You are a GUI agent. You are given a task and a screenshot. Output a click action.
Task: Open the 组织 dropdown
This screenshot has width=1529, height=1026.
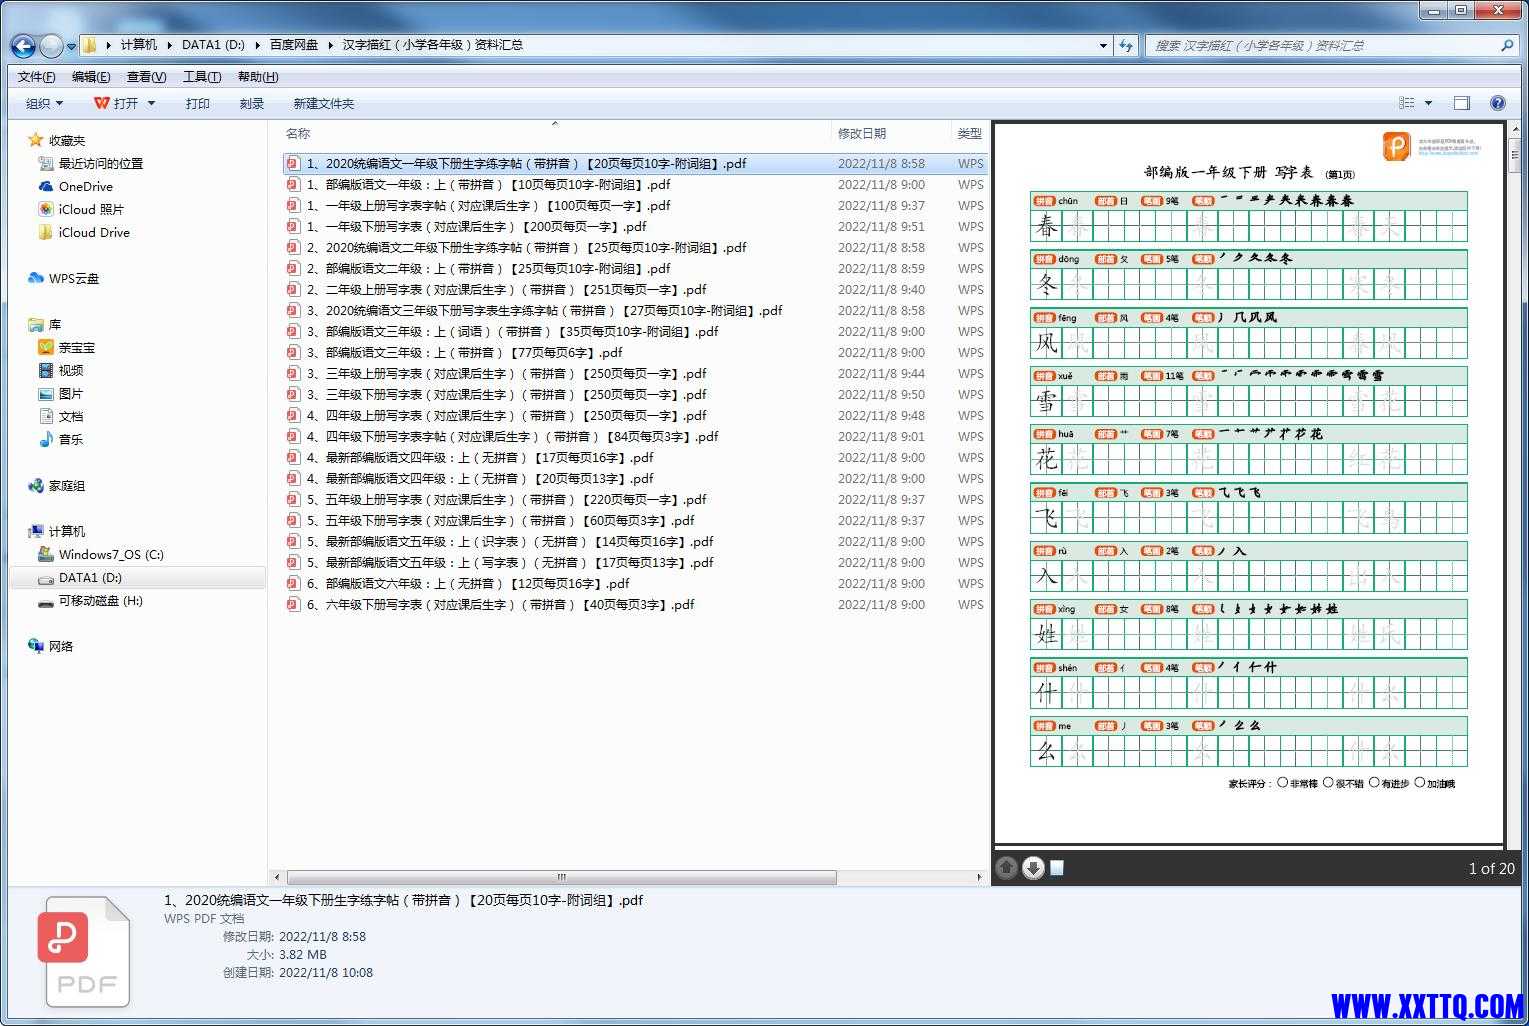pos(44,103)
